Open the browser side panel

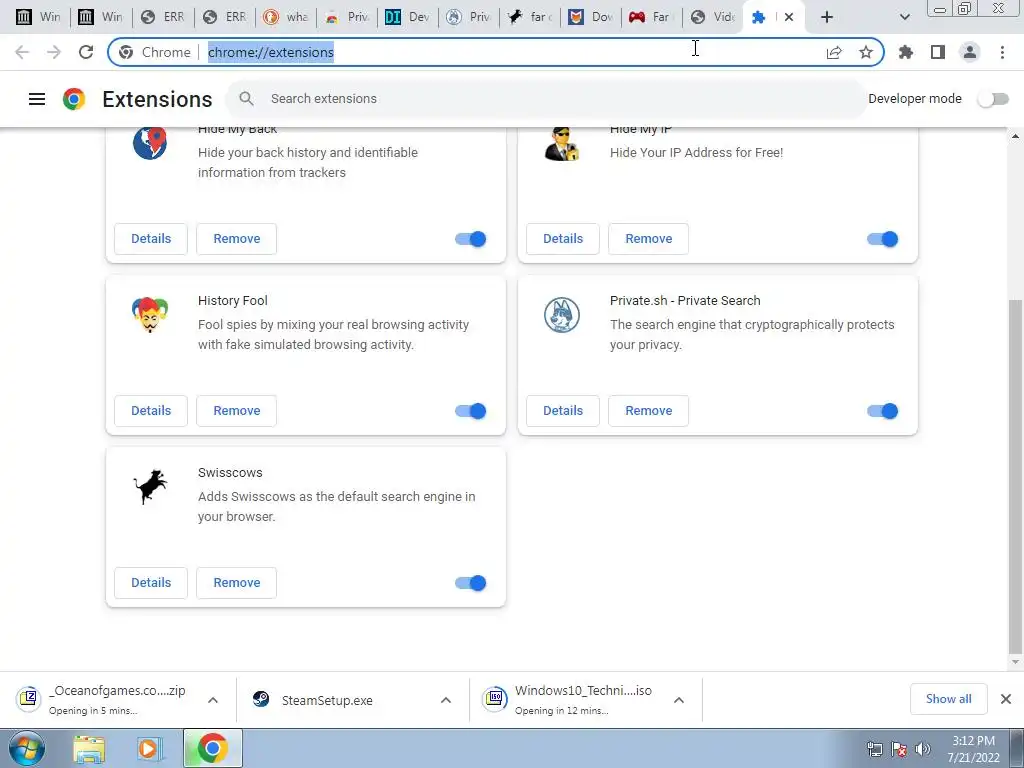[938, 52]
